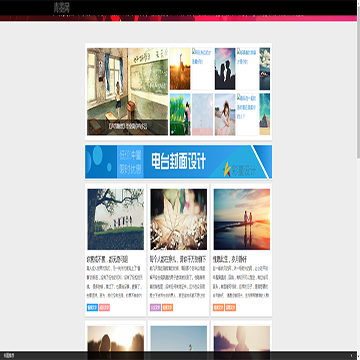Open the article title under the leaf image

click(178, 259)
